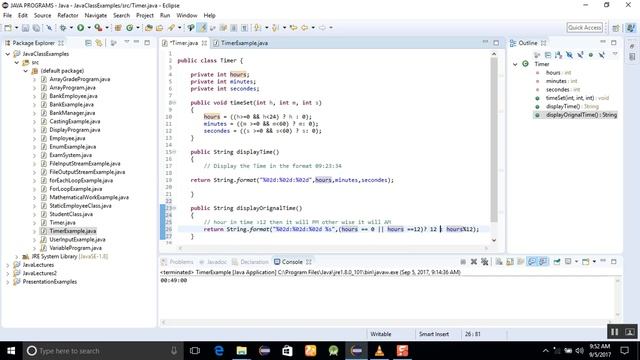
Task: Click Type here to search box
Action: click(x=102, y=351)
